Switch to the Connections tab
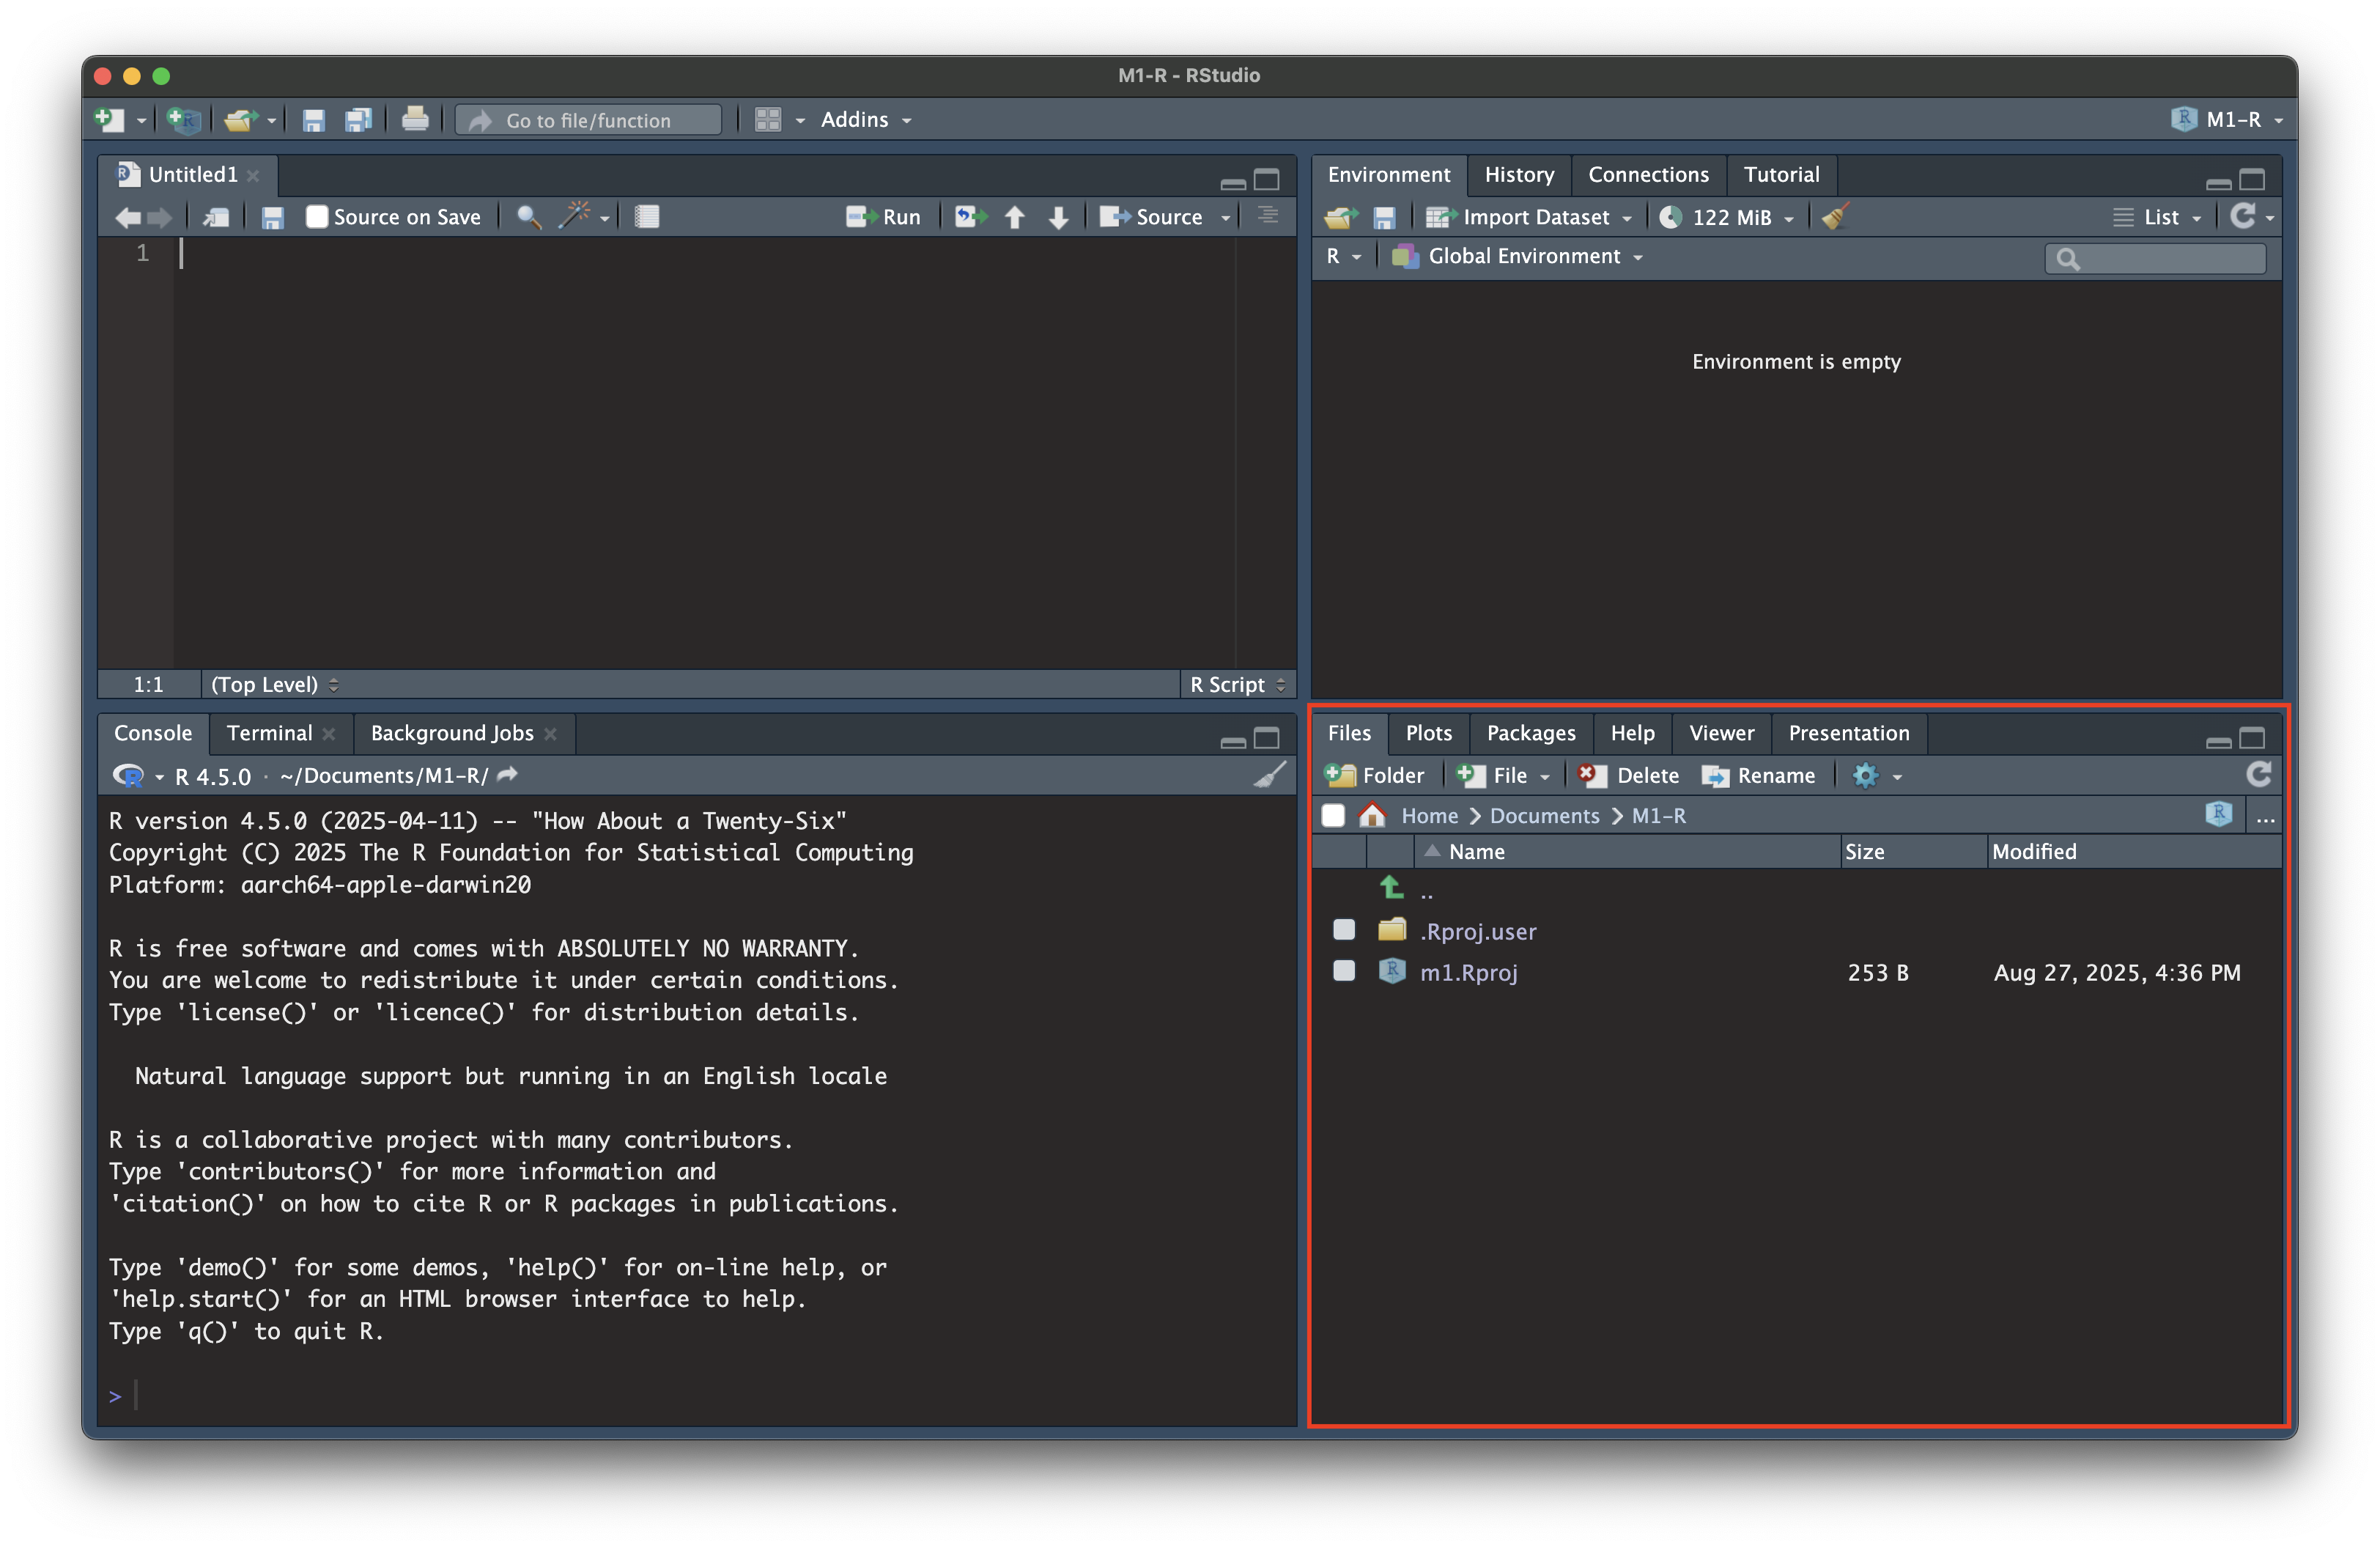The image size is (2380, 1548). [x=1648, y=174]
